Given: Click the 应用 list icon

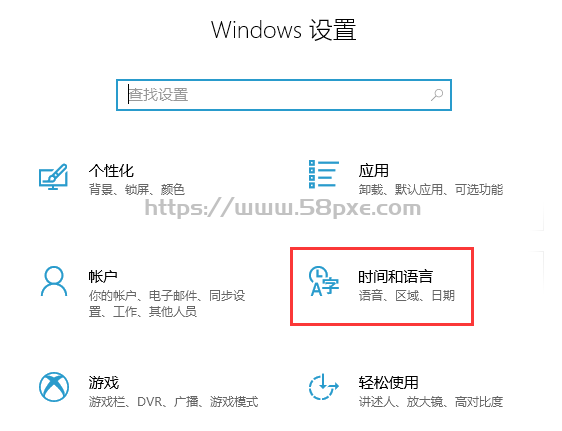Looking at the screenshot, I should pyautogui.click(x=324, y=174).
